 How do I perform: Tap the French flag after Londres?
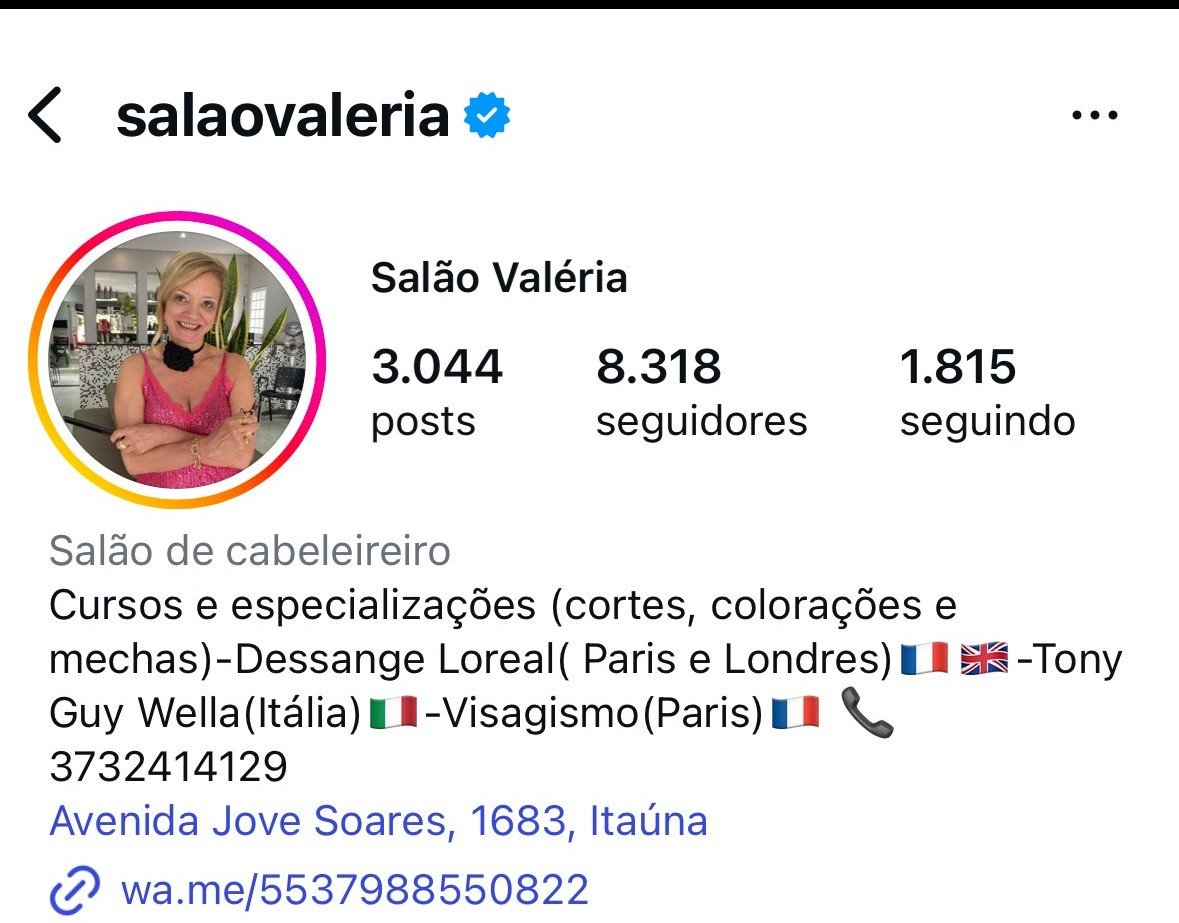(924, 658)
